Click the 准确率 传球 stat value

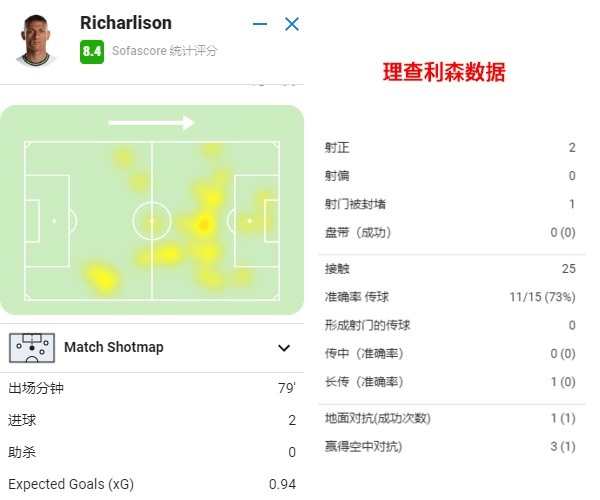coord(542,297)
